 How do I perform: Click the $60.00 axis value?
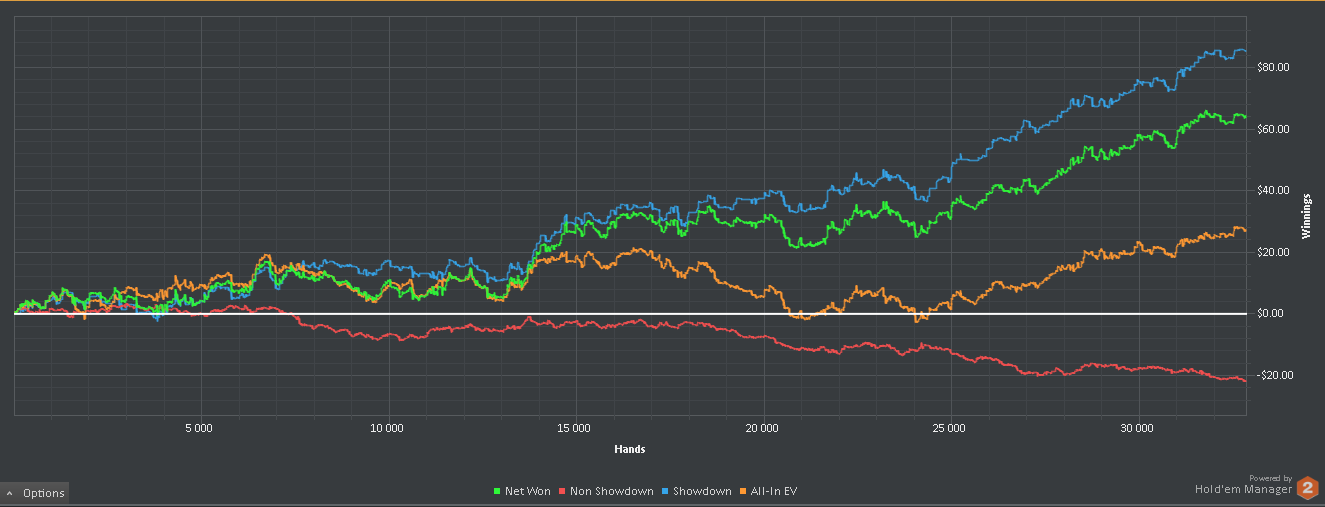[x=1273, y=130]
